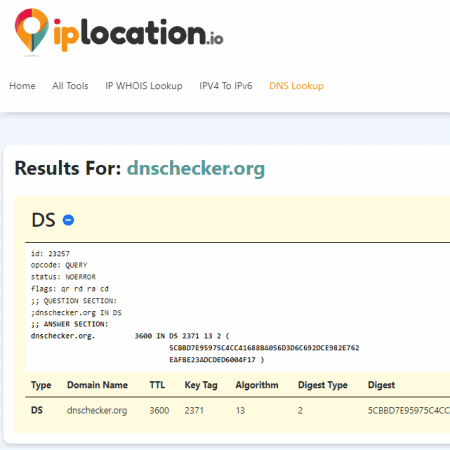
Task: Click the TTL value 3600 in the table
Action: (x=159, y=410)
